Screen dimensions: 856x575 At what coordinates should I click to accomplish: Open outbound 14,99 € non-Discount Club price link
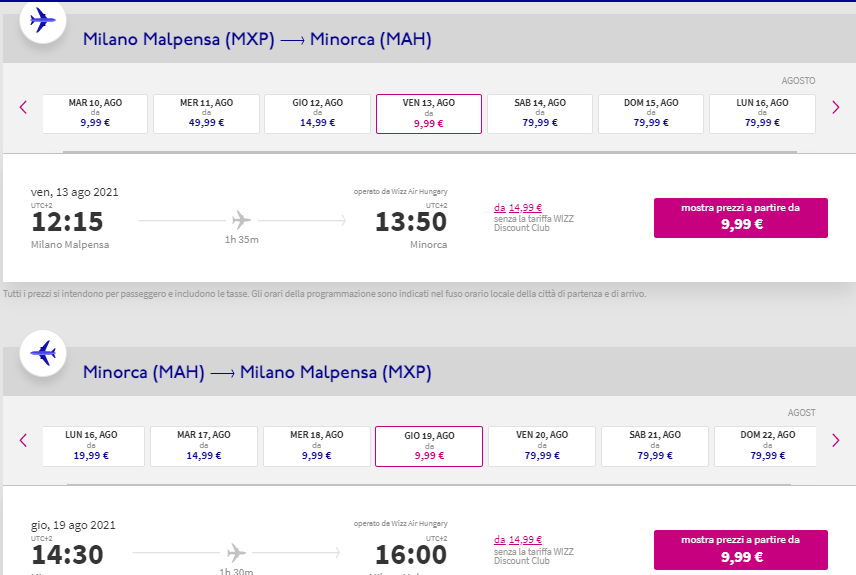click(518, 208)
